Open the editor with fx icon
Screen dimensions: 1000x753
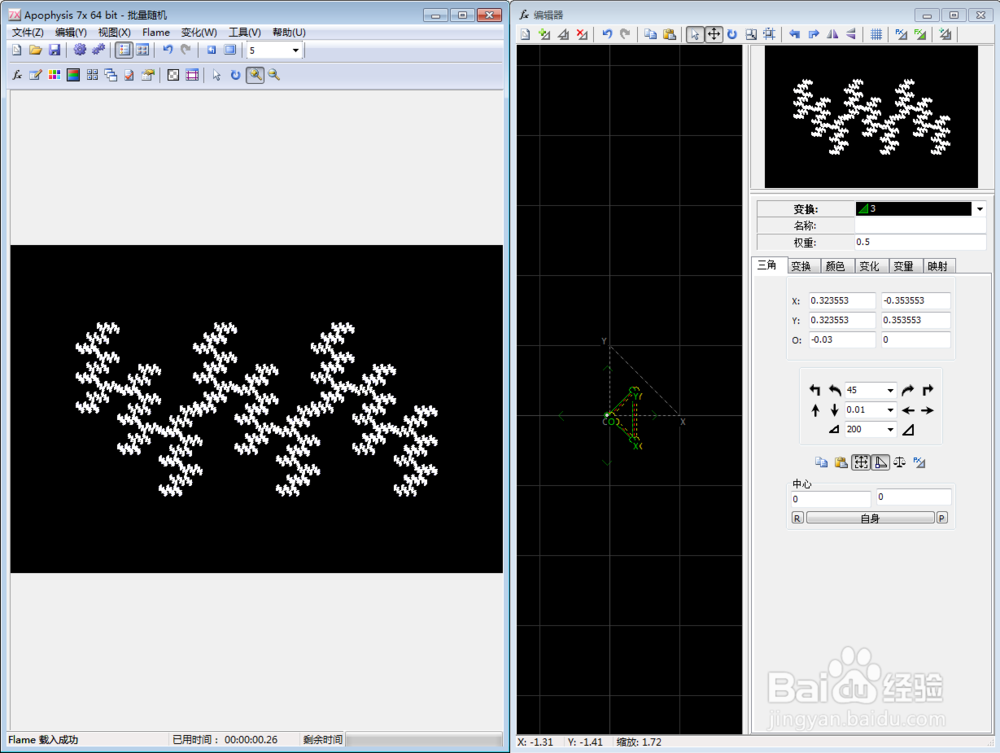point(17,75)
